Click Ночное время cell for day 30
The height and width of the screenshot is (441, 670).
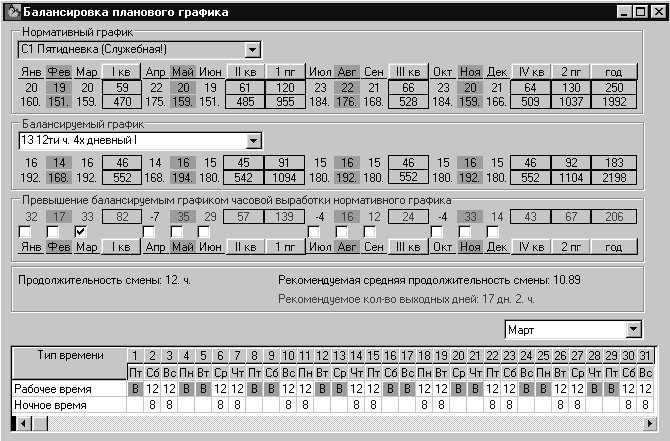click(x=628, y=405)
